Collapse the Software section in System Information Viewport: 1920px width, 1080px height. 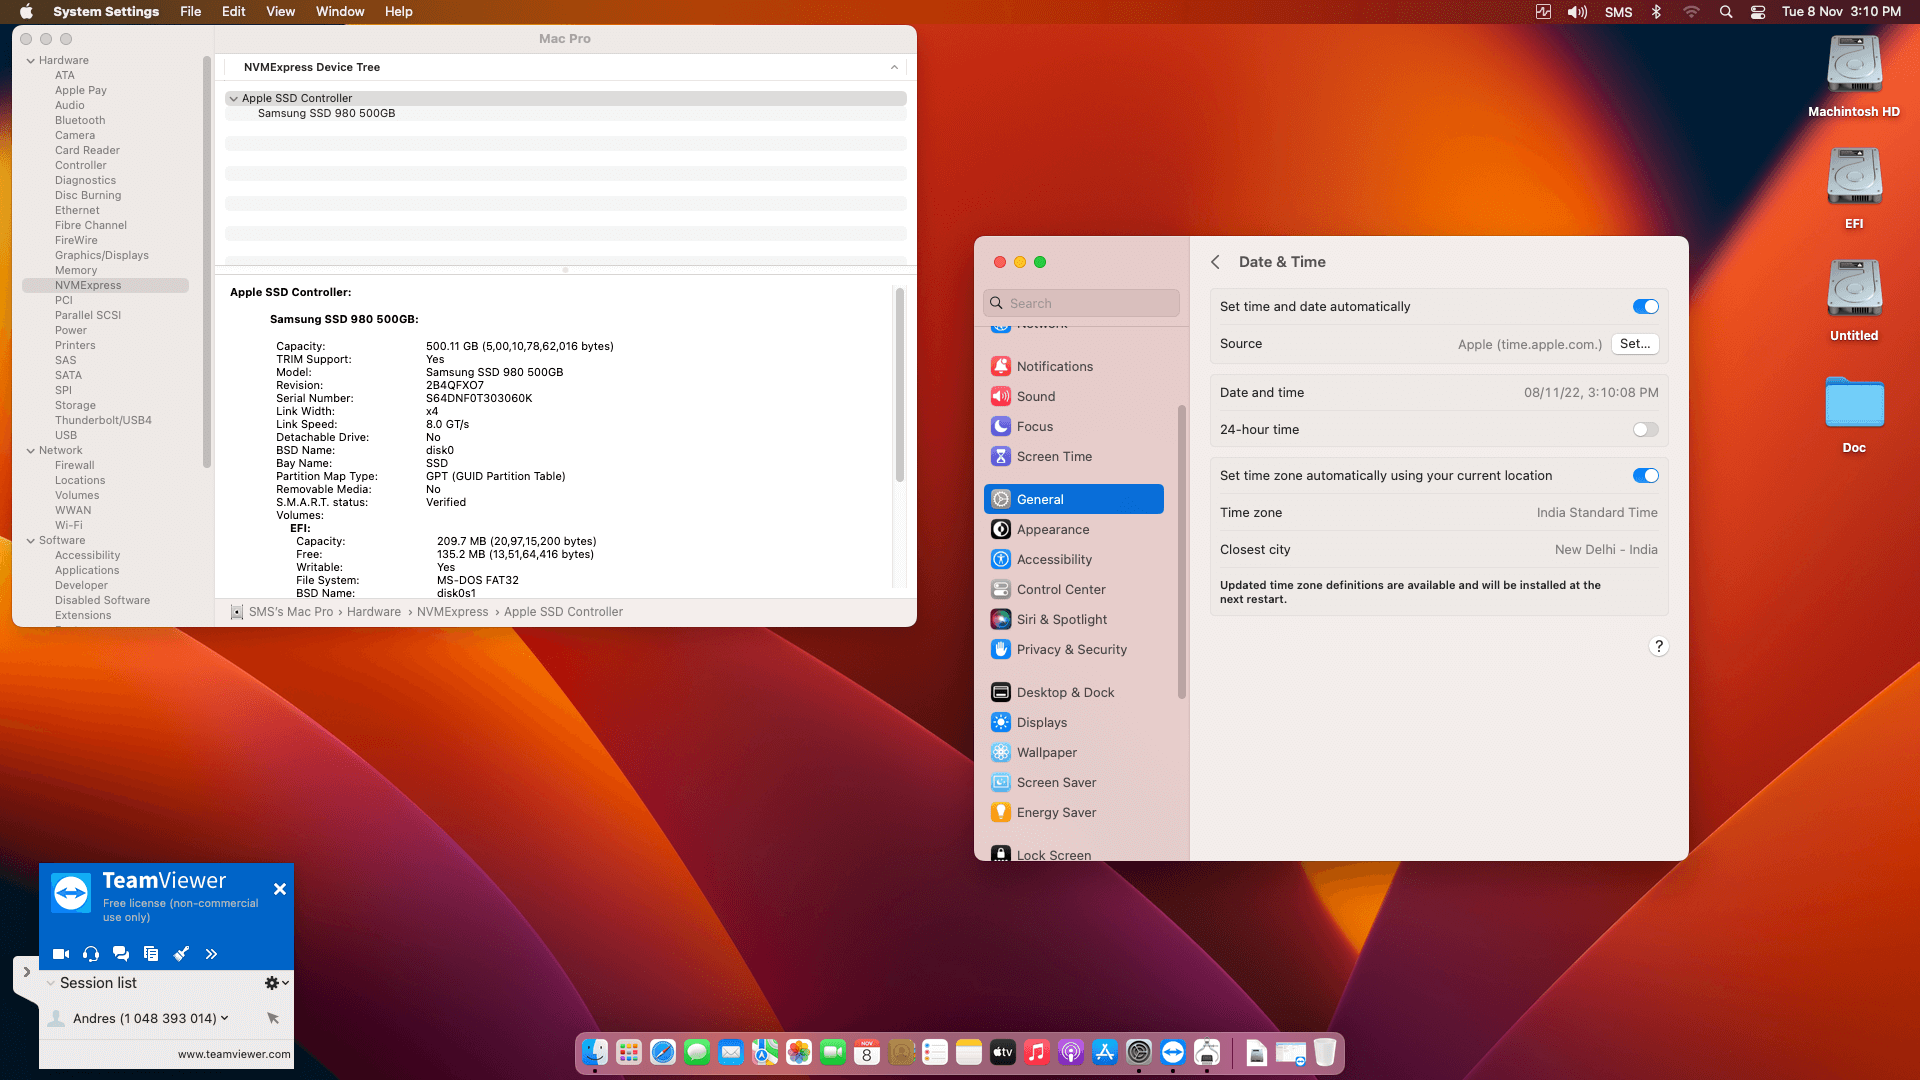pos(31,541)
